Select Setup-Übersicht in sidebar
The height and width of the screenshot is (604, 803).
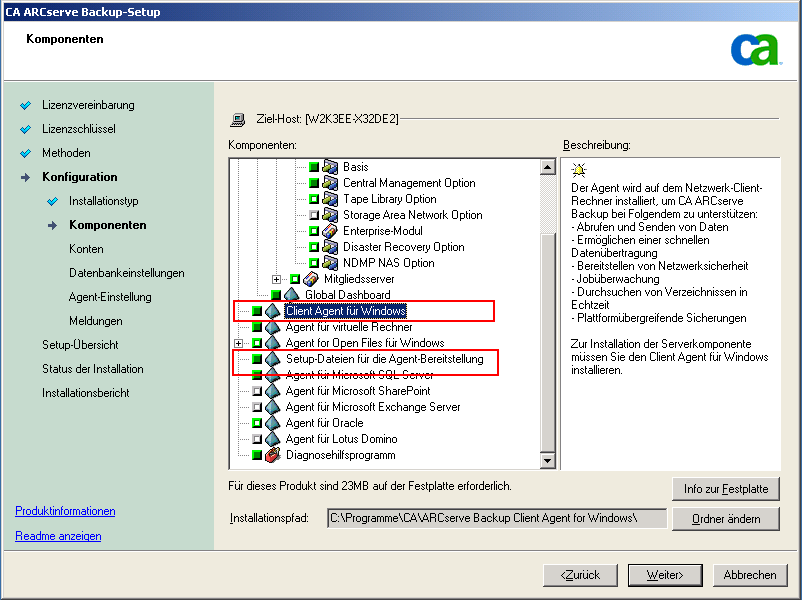[x=80, y=345]
